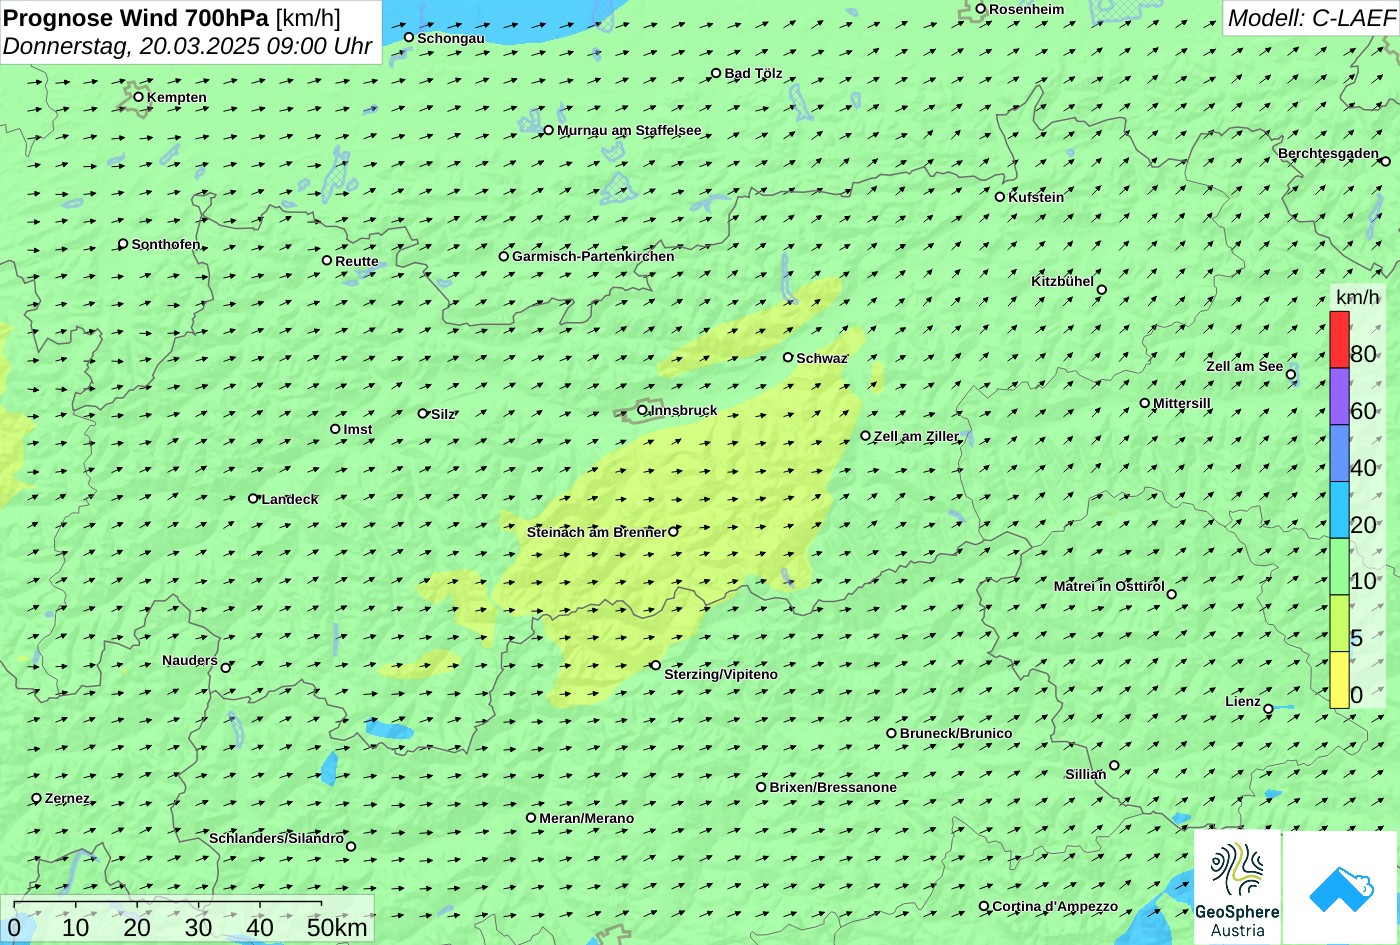Viewport: 1400px width, 945px height.
Task: Click the Berchtesgaden city marker dot
Action: coord(1386,161)
